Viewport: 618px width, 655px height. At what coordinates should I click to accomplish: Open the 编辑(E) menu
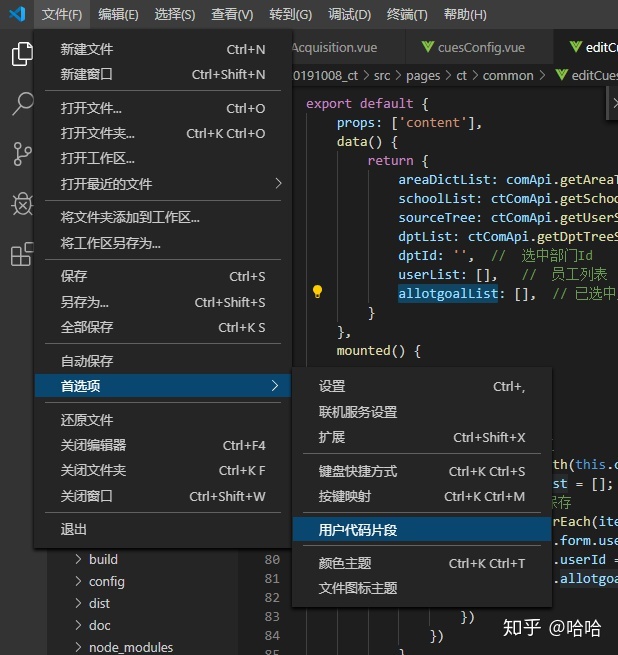[x=118, y=15]
